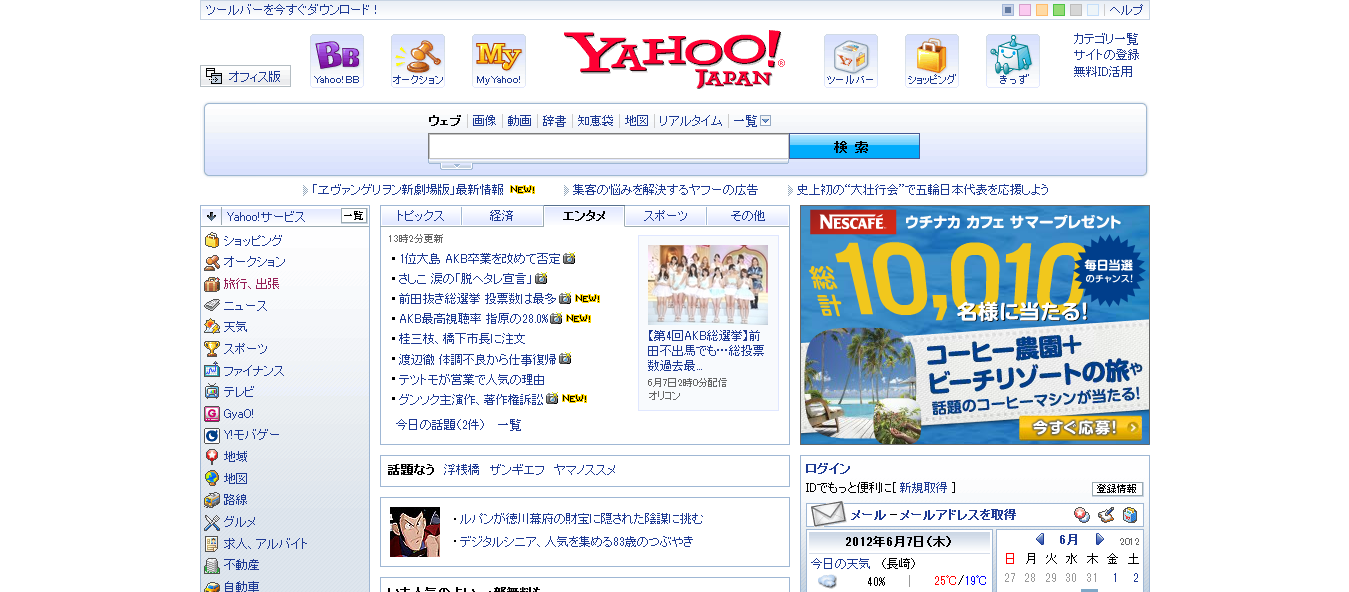The image size is (1349, 592).
Task: Switch to the トピックス news tab
Action: pyautogui.click(x=421, y=216)
